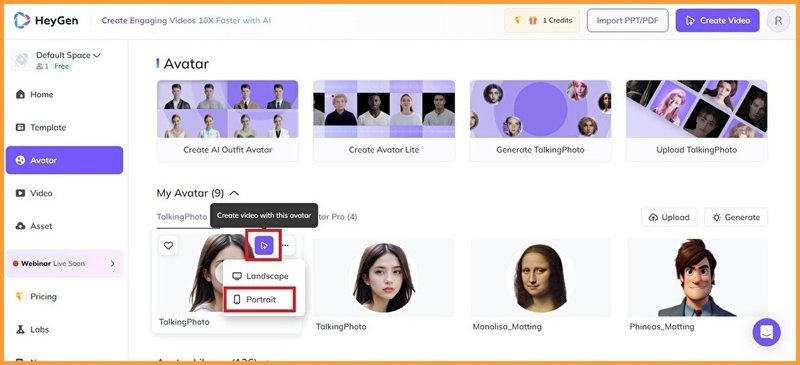This screenshot has width=800, height=365.
Task: Open Upload TalkingPhoto card
Action: 696,121
